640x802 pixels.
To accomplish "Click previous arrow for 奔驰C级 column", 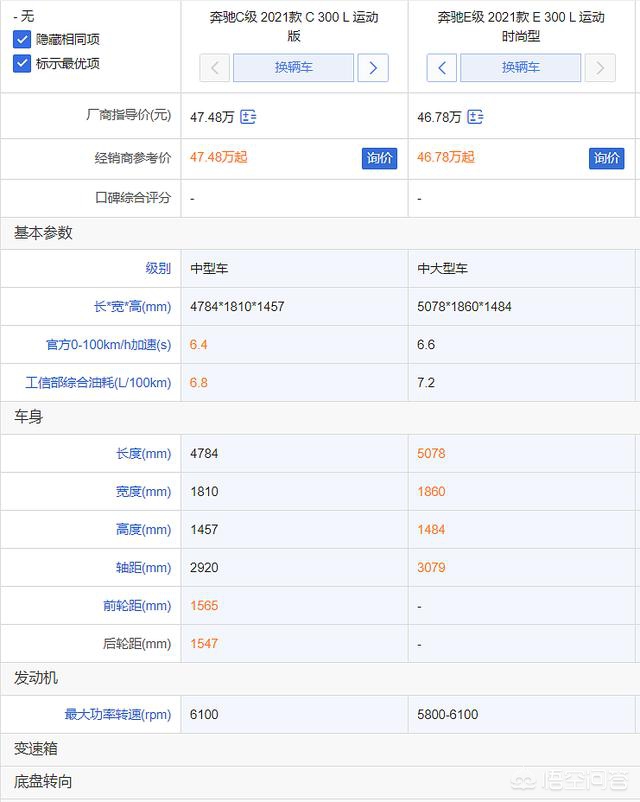I will [x=214, y=68].
